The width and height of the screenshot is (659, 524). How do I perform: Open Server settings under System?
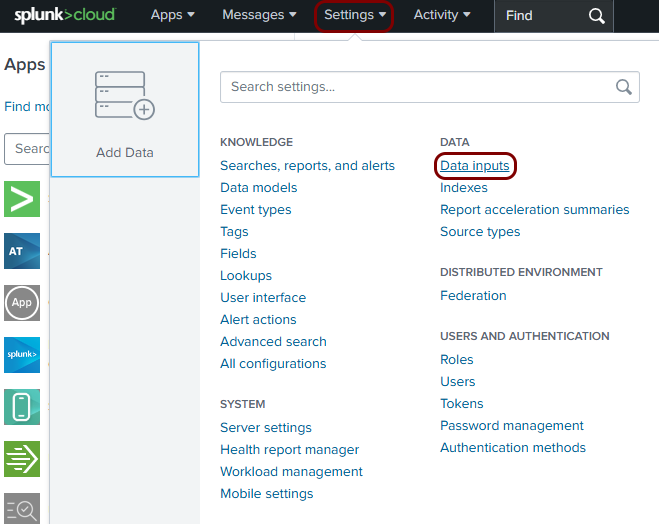pos(266,428)
